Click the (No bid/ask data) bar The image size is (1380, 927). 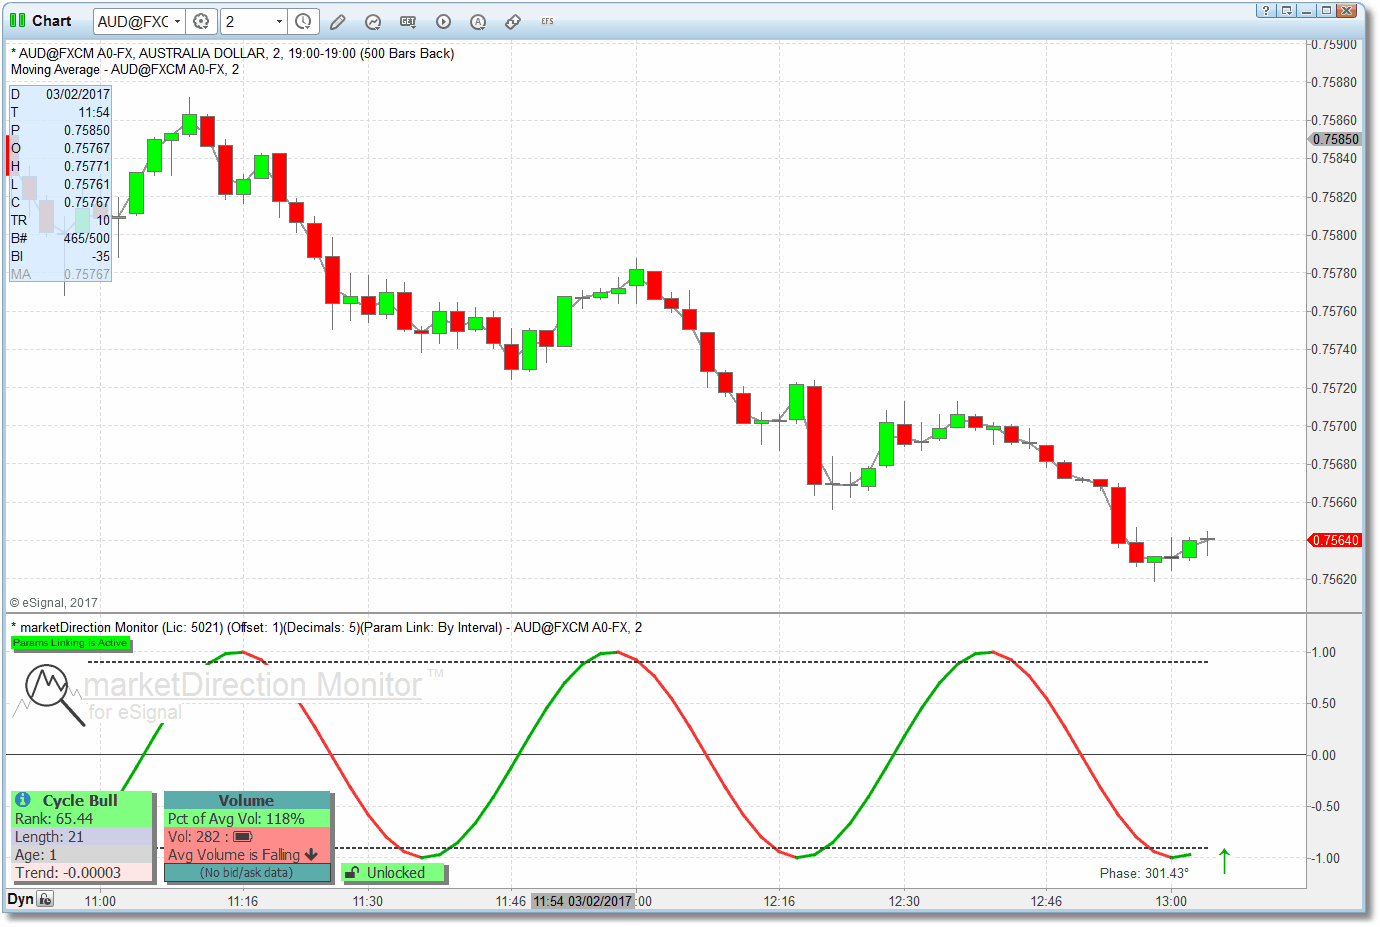[246, 873]
